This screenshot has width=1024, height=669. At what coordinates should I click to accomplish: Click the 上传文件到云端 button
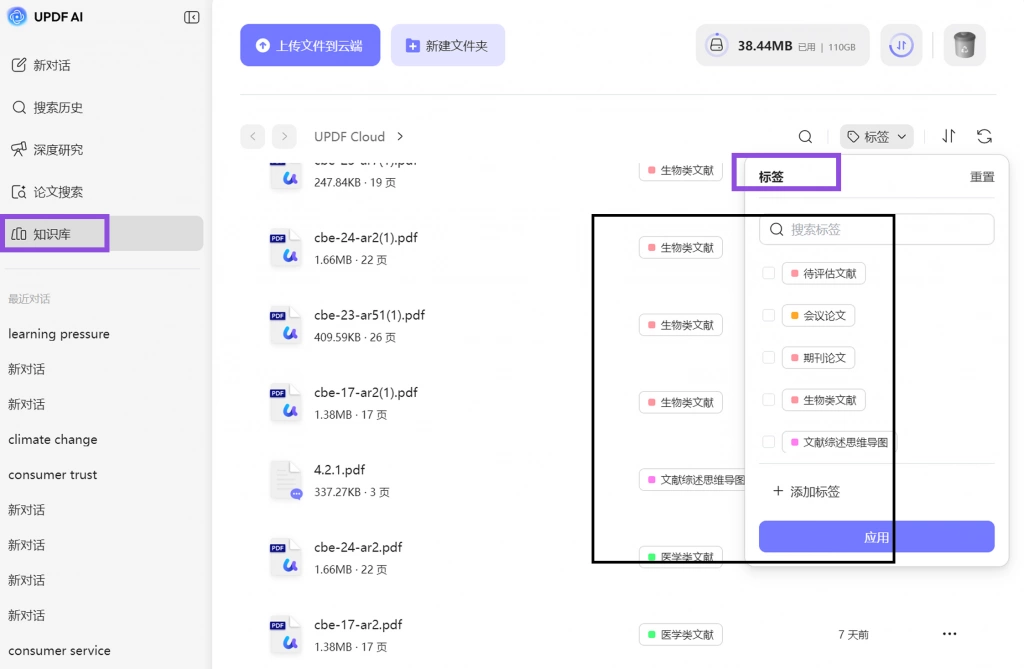click(310, 45)
